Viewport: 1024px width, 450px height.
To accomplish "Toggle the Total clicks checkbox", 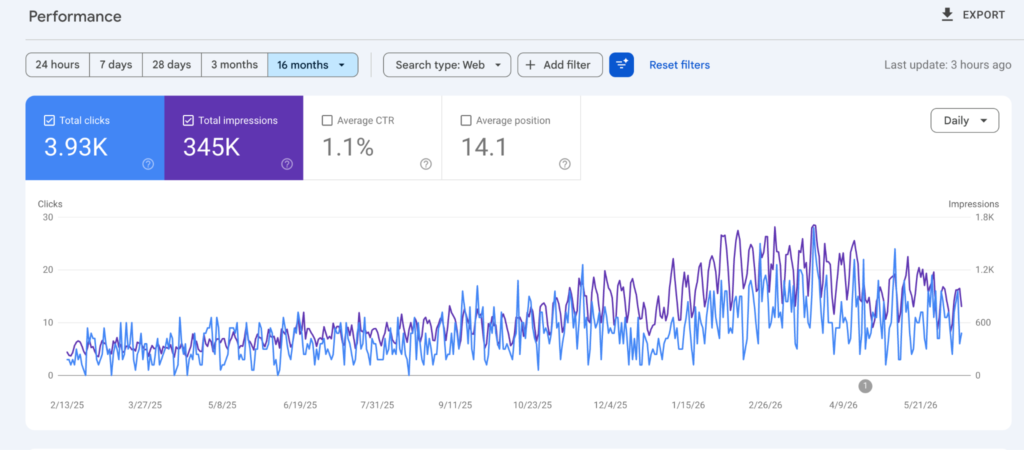I will point(49,120).
